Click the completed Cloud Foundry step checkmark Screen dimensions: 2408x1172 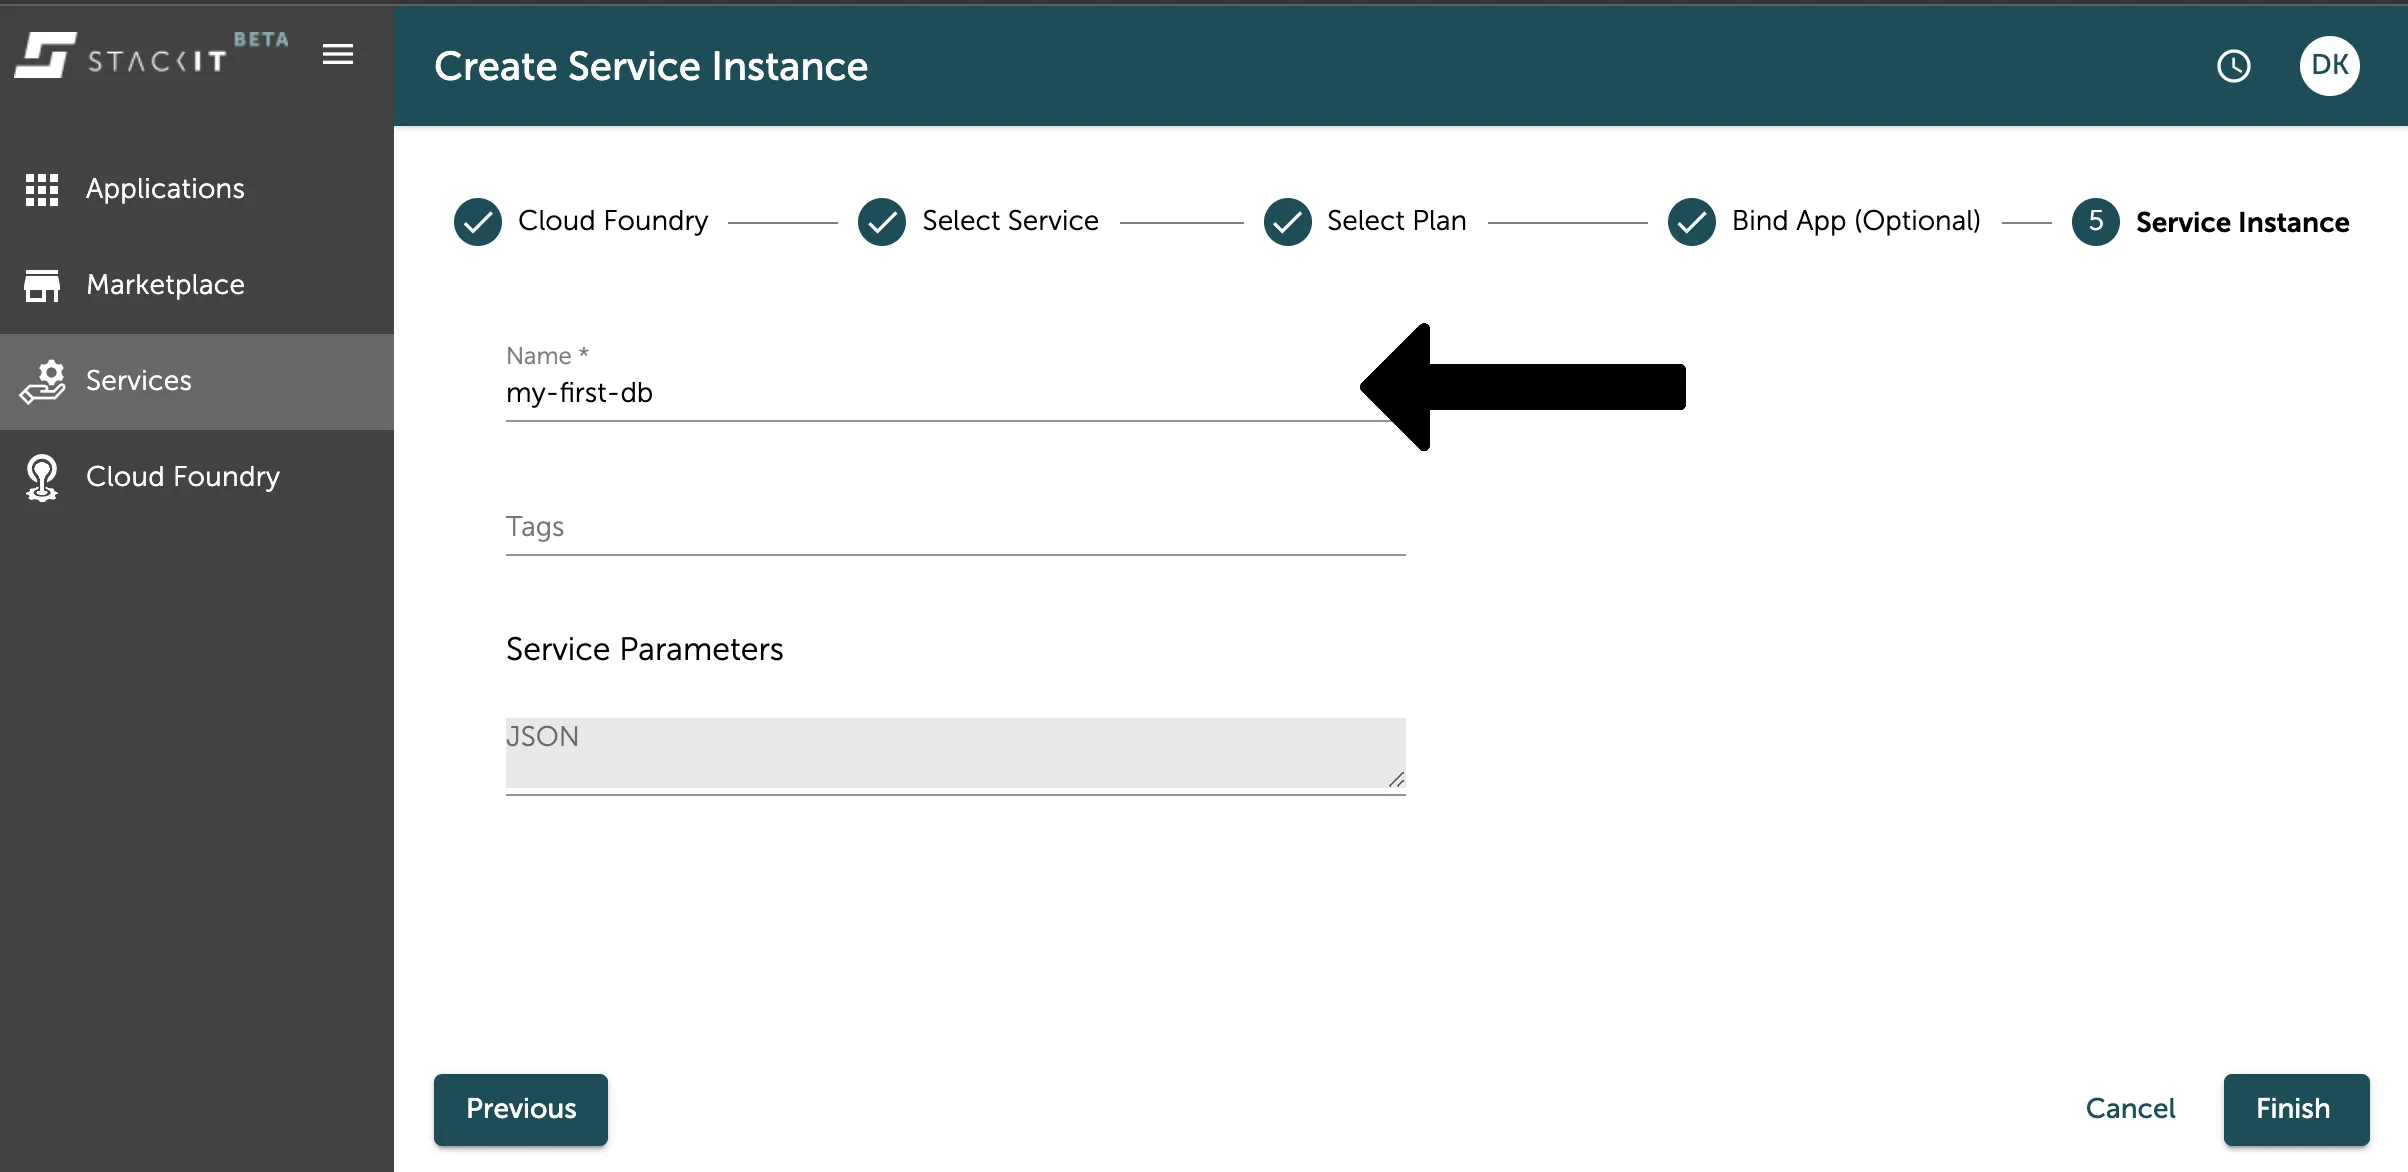[477, 221]
